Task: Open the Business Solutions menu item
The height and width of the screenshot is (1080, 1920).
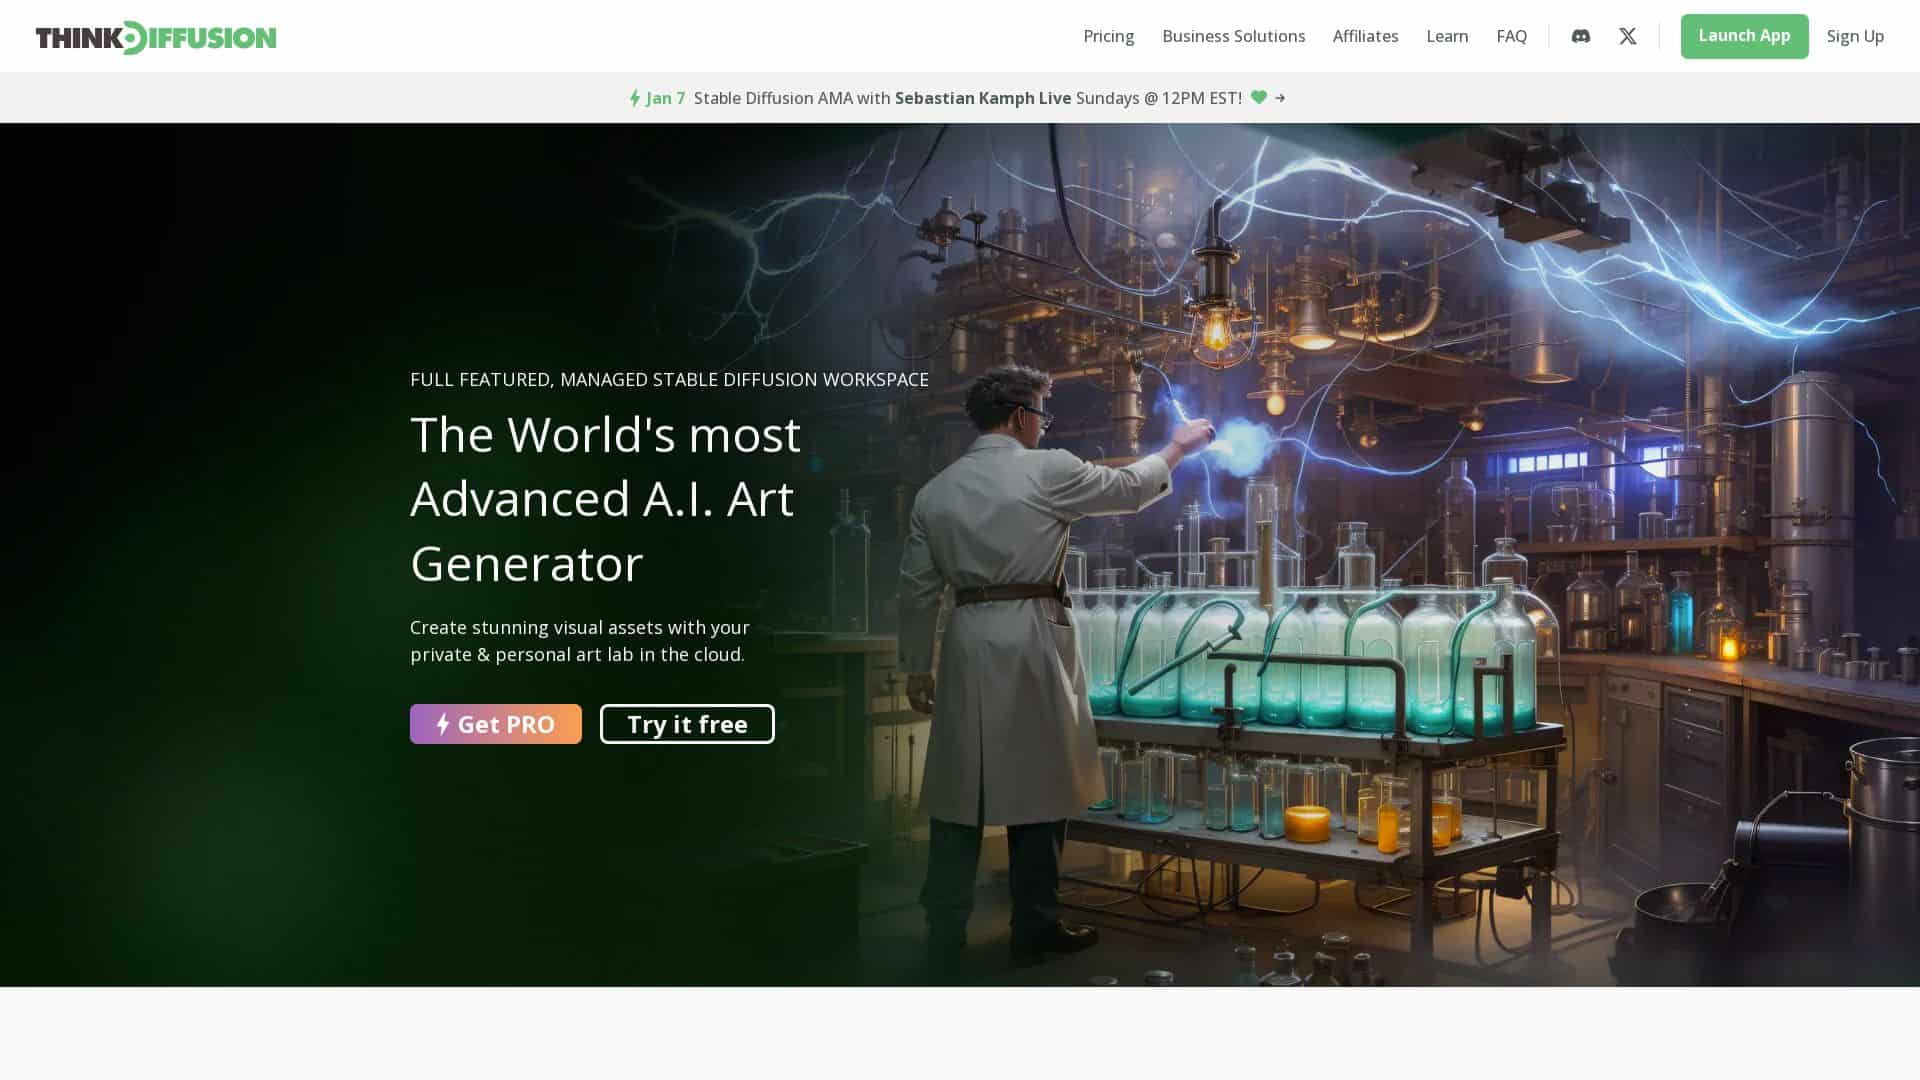Action: [1233, 36]
